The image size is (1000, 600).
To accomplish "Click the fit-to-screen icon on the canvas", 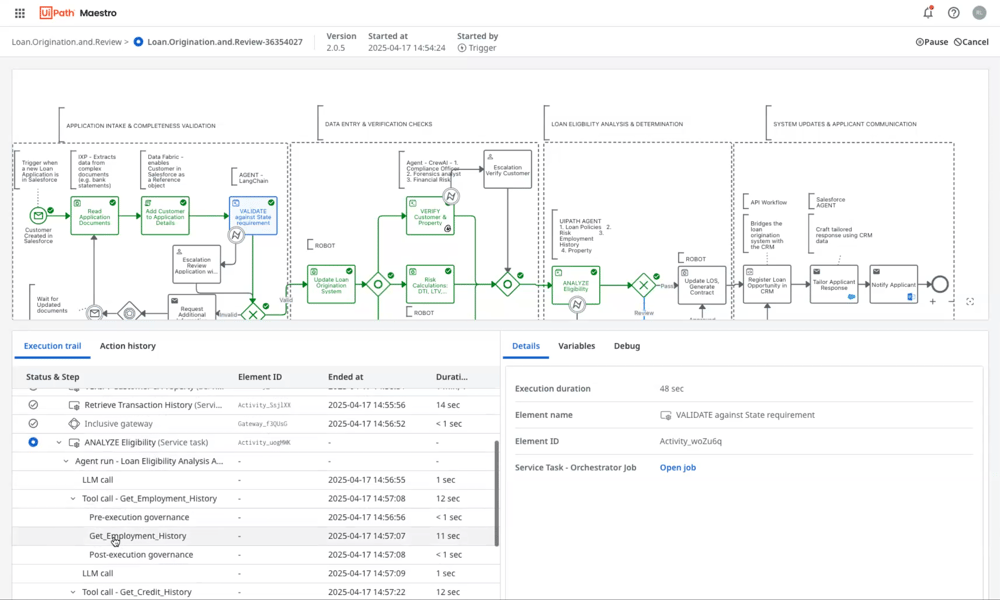I will click(x=970, y=302).
